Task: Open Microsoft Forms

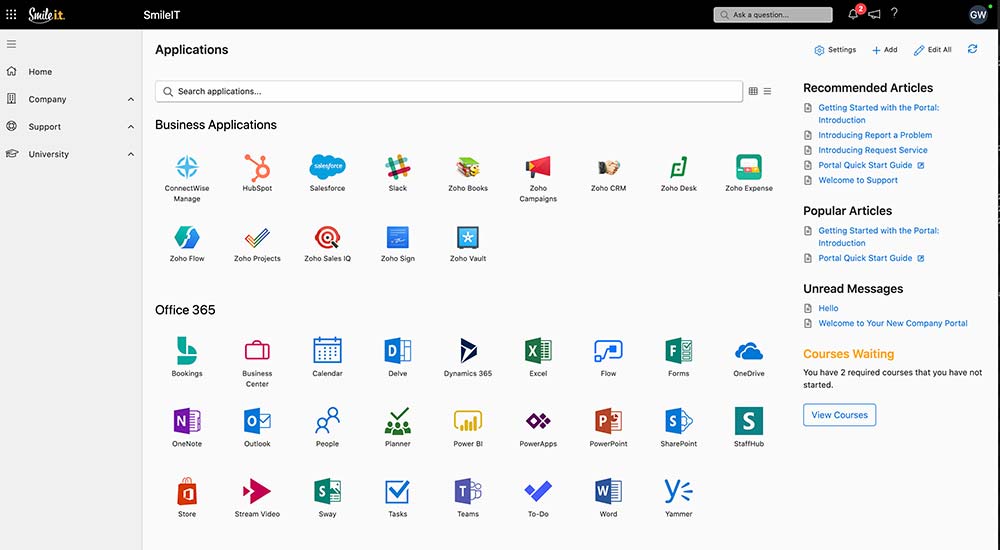Action: click(x=679, y=351)
